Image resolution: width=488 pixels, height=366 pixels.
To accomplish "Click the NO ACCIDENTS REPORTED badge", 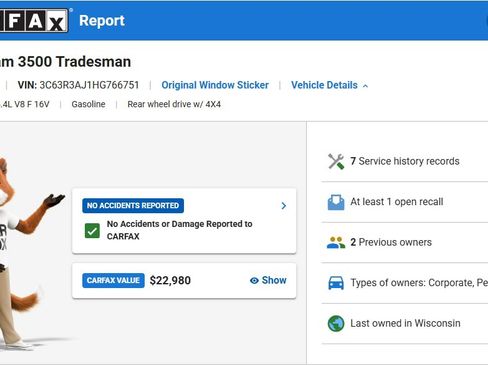I will tap(133, 206).
